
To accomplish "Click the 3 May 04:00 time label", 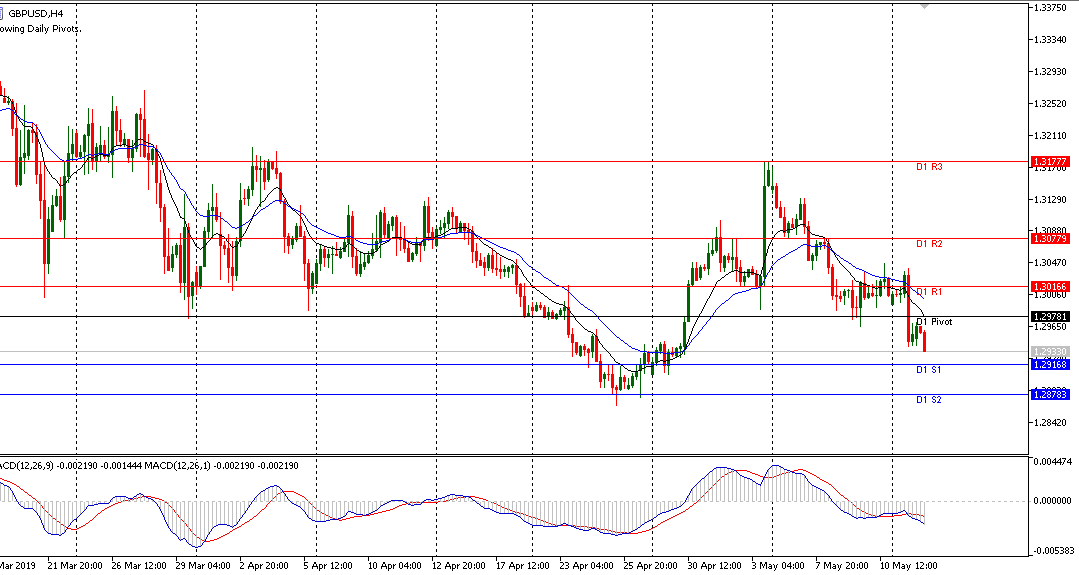I will click(x=778, y=565).
